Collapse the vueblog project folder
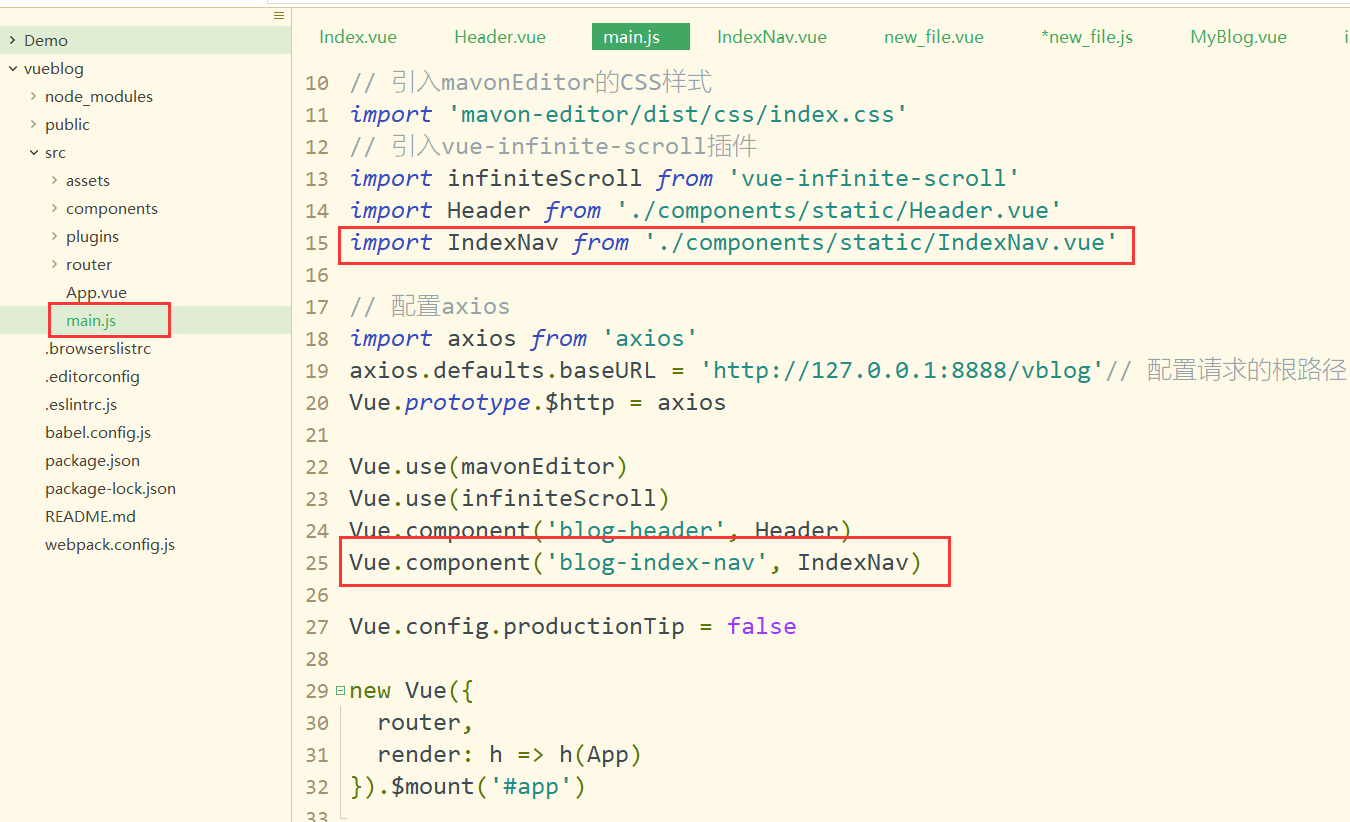 click(12, 69)
